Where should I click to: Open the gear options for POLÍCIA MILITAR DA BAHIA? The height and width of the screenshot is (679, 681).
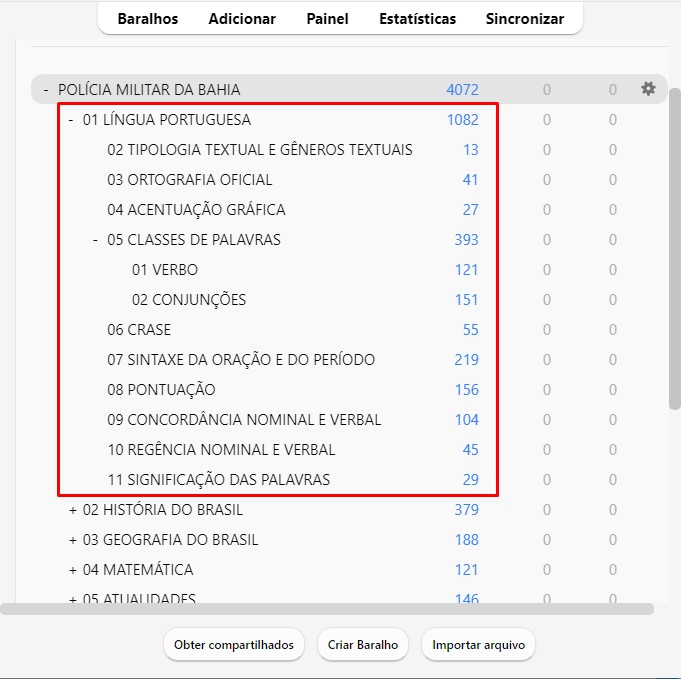tap(648, 89)
